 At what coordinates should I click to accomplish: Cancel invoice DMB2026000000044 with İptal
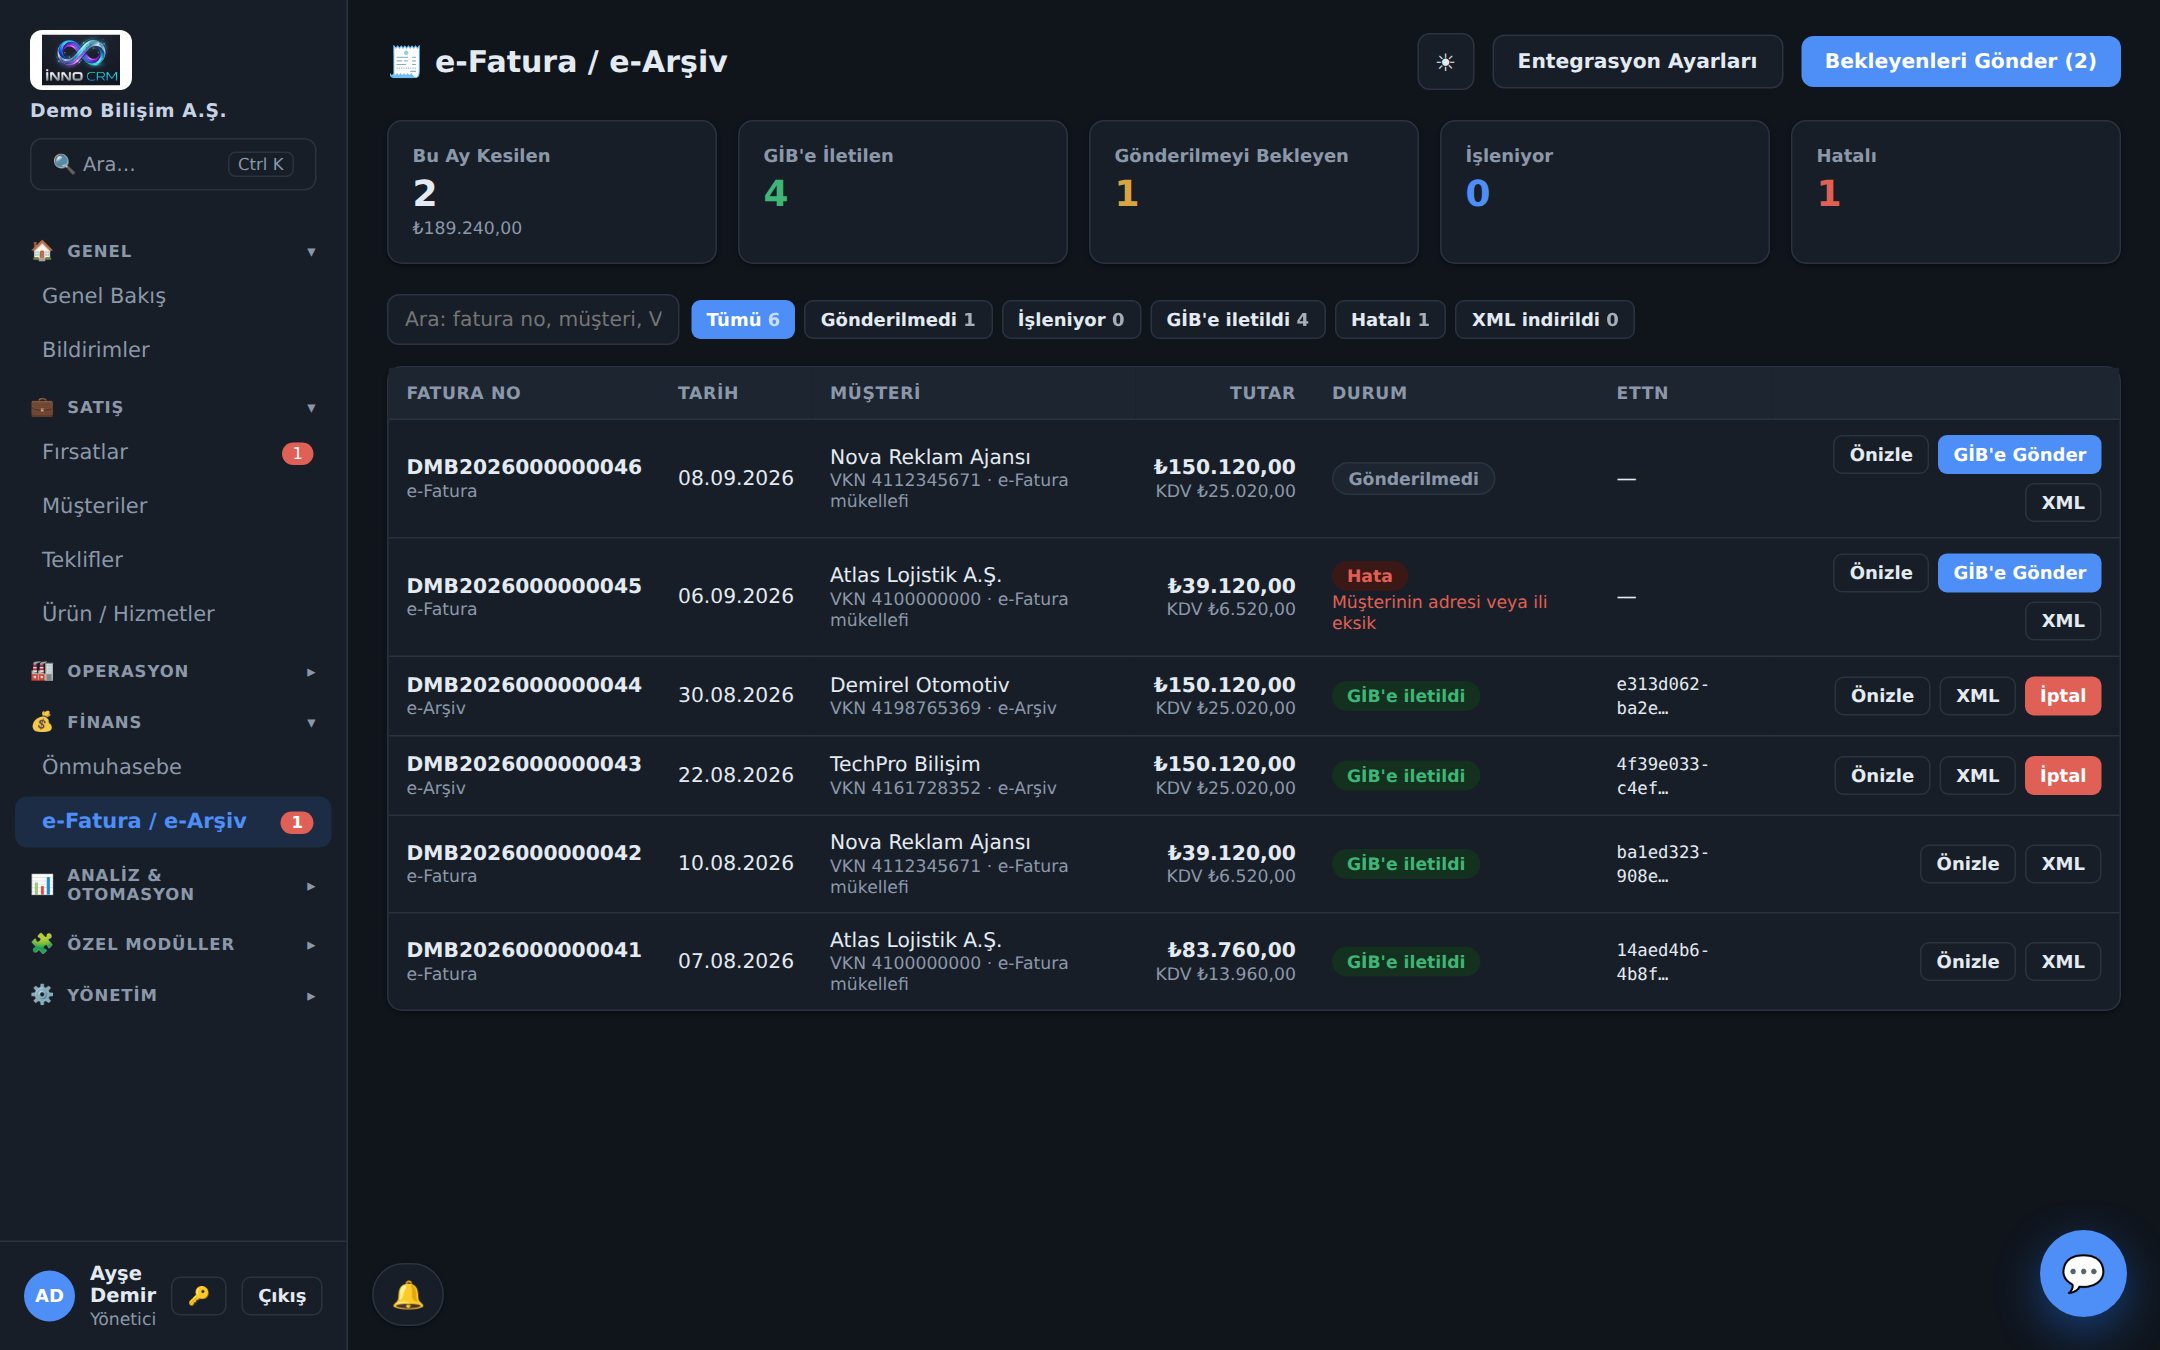pos(2062,696)
